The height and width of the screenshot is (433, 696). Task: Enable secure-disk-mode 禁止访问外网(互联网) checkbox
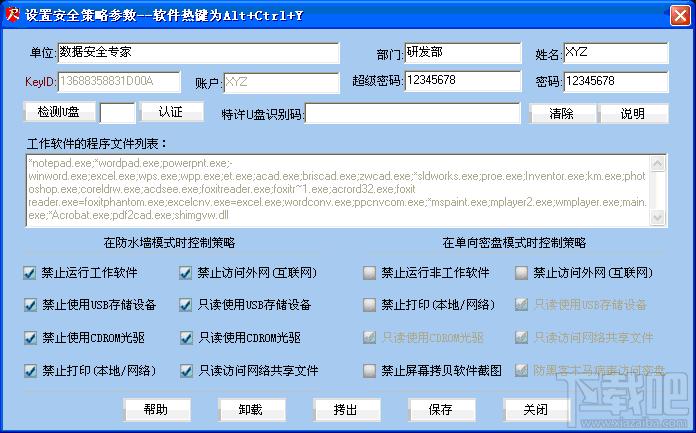[x=521, y=273]
